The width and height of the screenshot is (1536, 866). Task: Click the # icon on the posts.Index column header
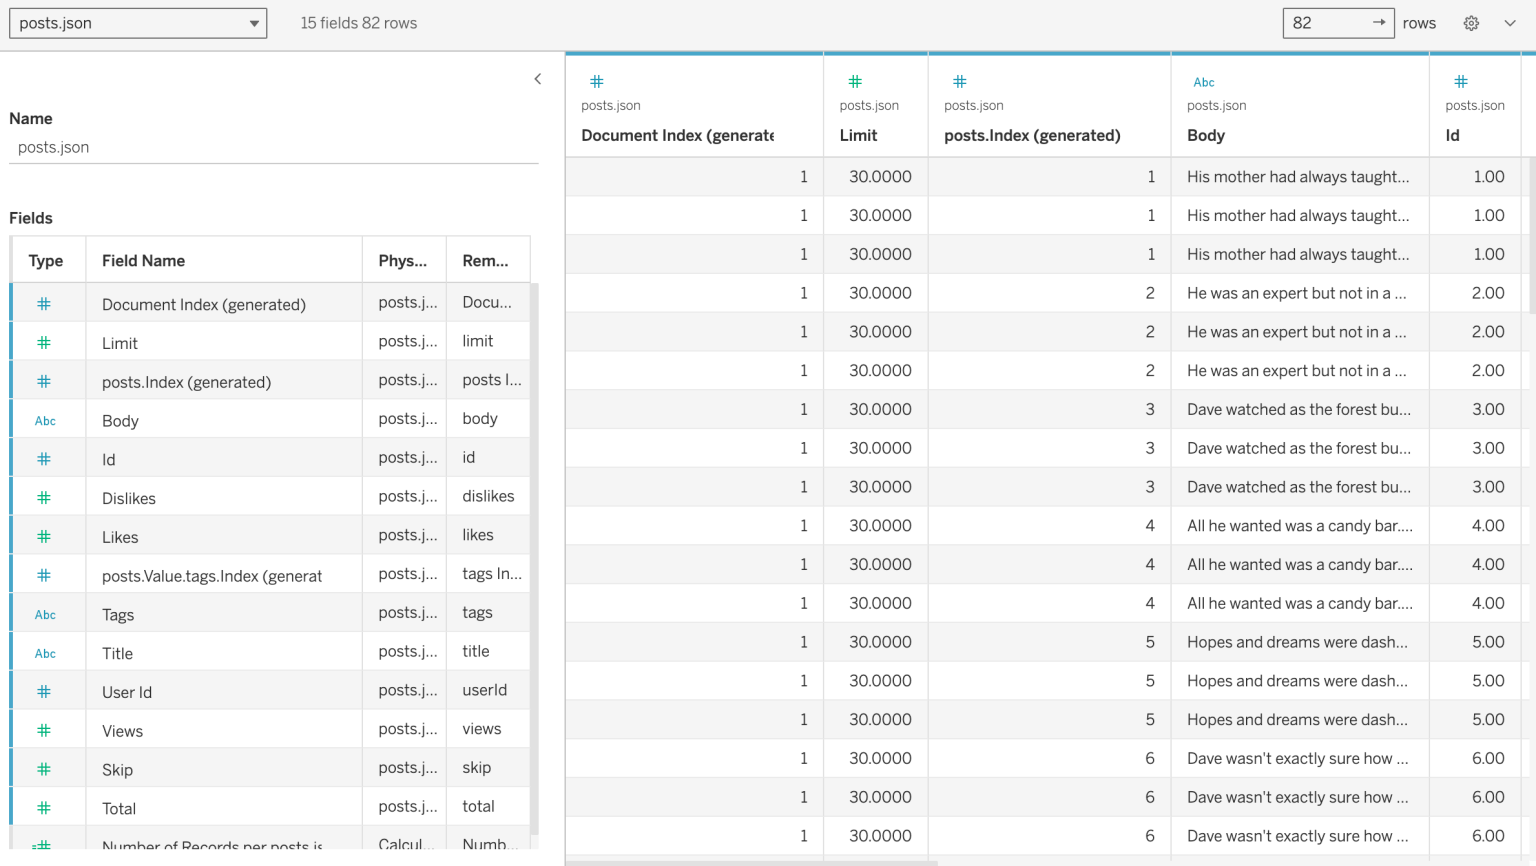pyautogui.click(x=959, y=81)
